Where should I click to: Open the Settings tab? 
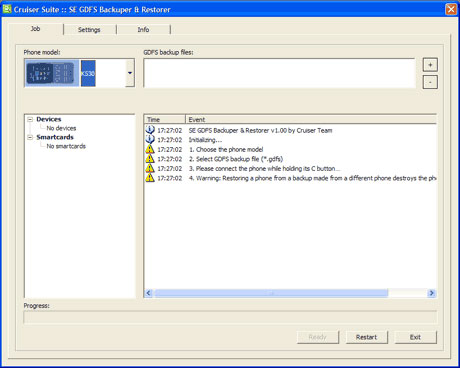(x=89, y=30)
